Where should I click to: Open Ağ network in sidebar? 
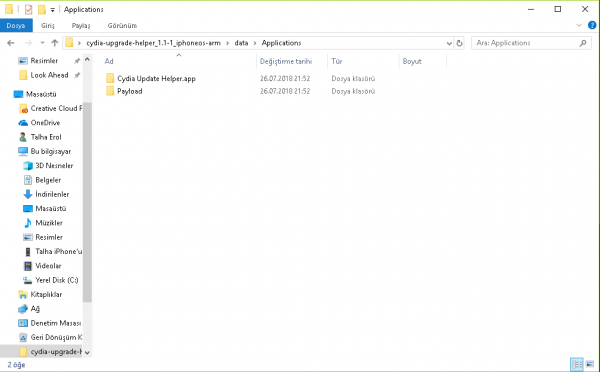(35, 308)
